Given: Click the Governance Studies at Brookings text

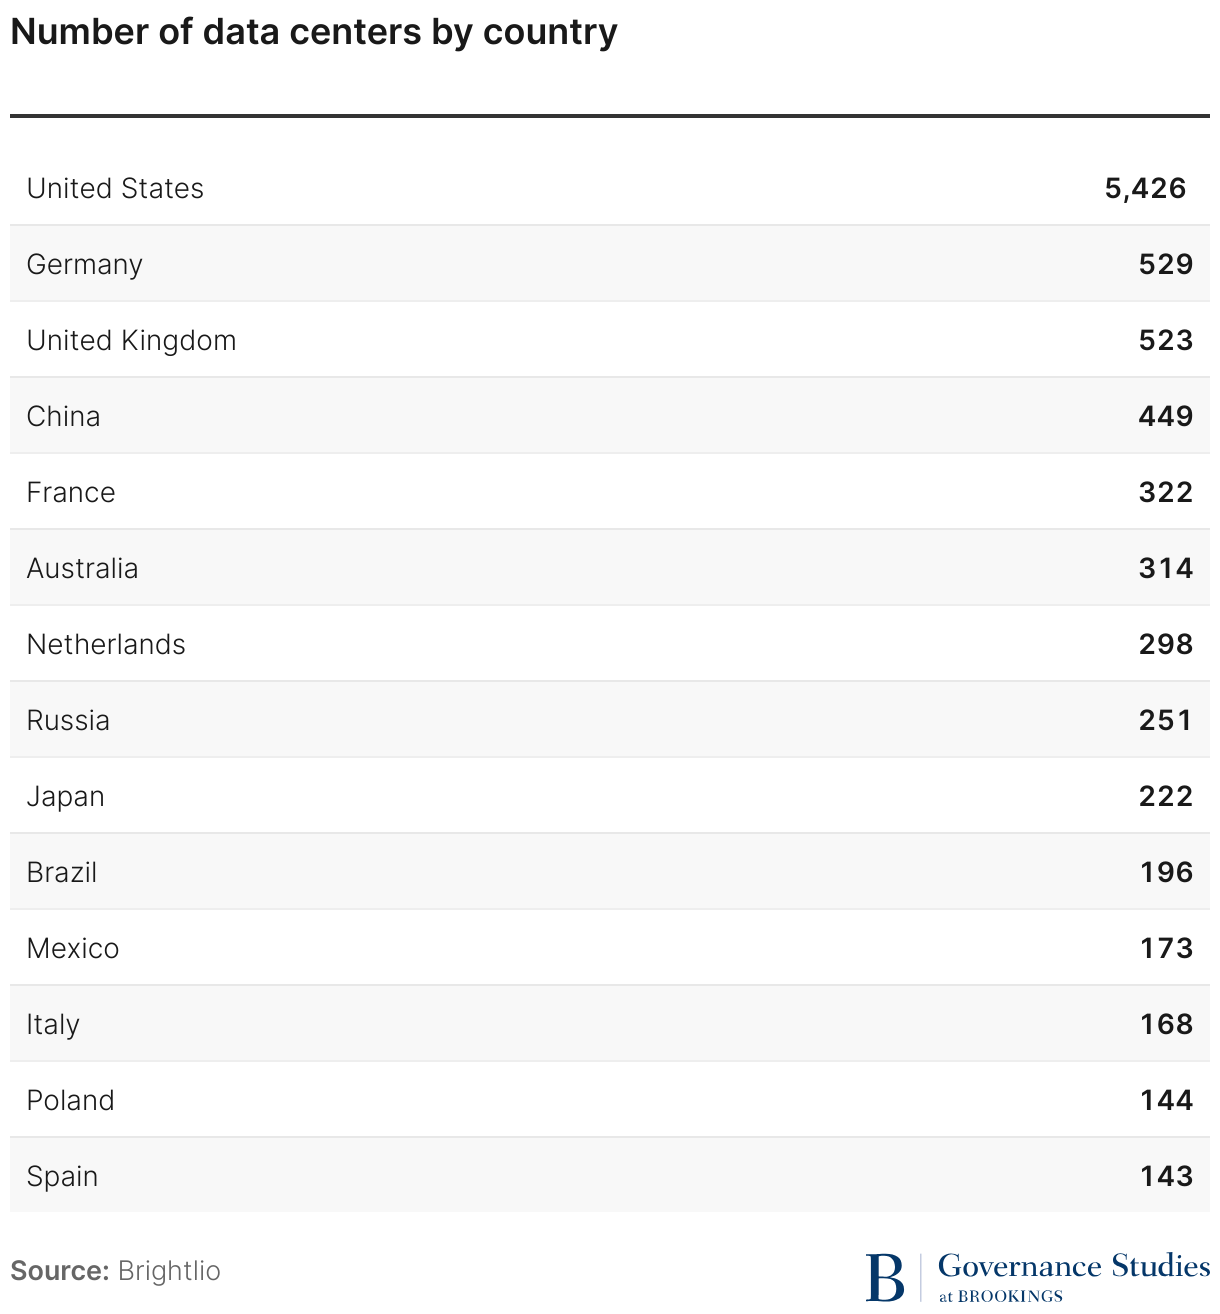Looking at the screenshot, I should coord(1073,1276).
